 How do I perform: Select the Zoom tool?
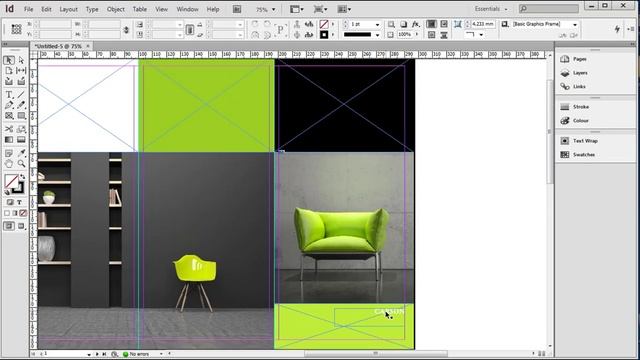click(21, 164)
